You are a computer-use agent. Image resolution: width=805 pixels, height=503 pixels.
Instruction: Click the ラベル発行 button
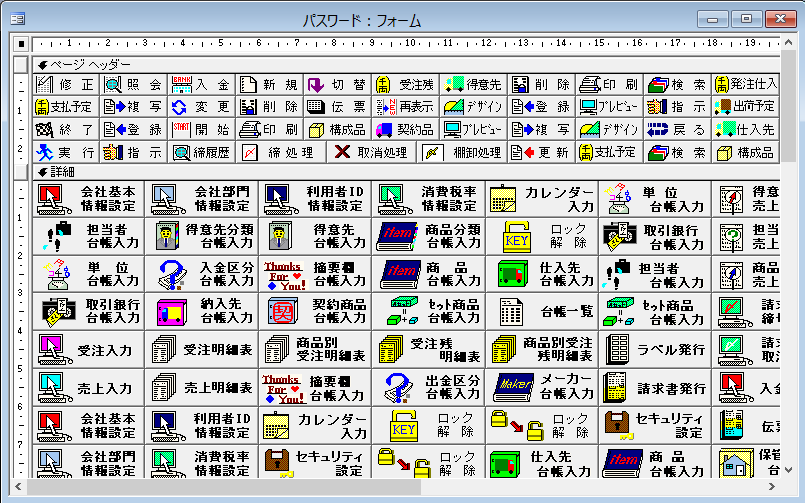(x=656, y=349)
